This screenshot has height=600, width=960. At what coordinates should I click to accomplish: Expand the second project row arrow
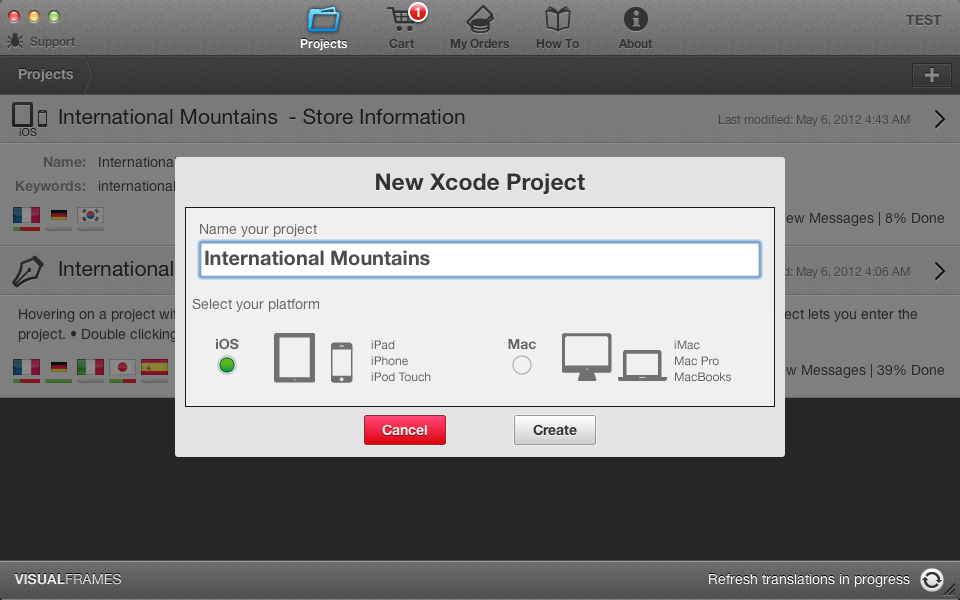point(940,271)
